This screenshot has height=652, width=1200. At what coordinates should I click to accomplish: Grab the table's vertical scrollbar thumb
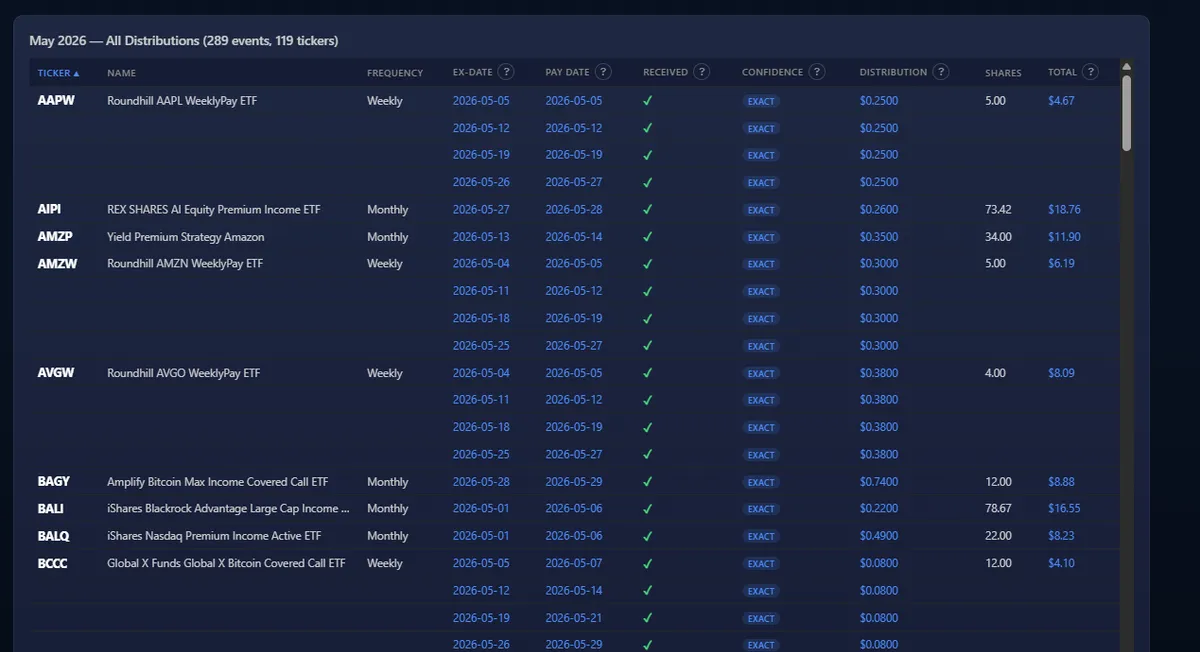pos(1127,113)
